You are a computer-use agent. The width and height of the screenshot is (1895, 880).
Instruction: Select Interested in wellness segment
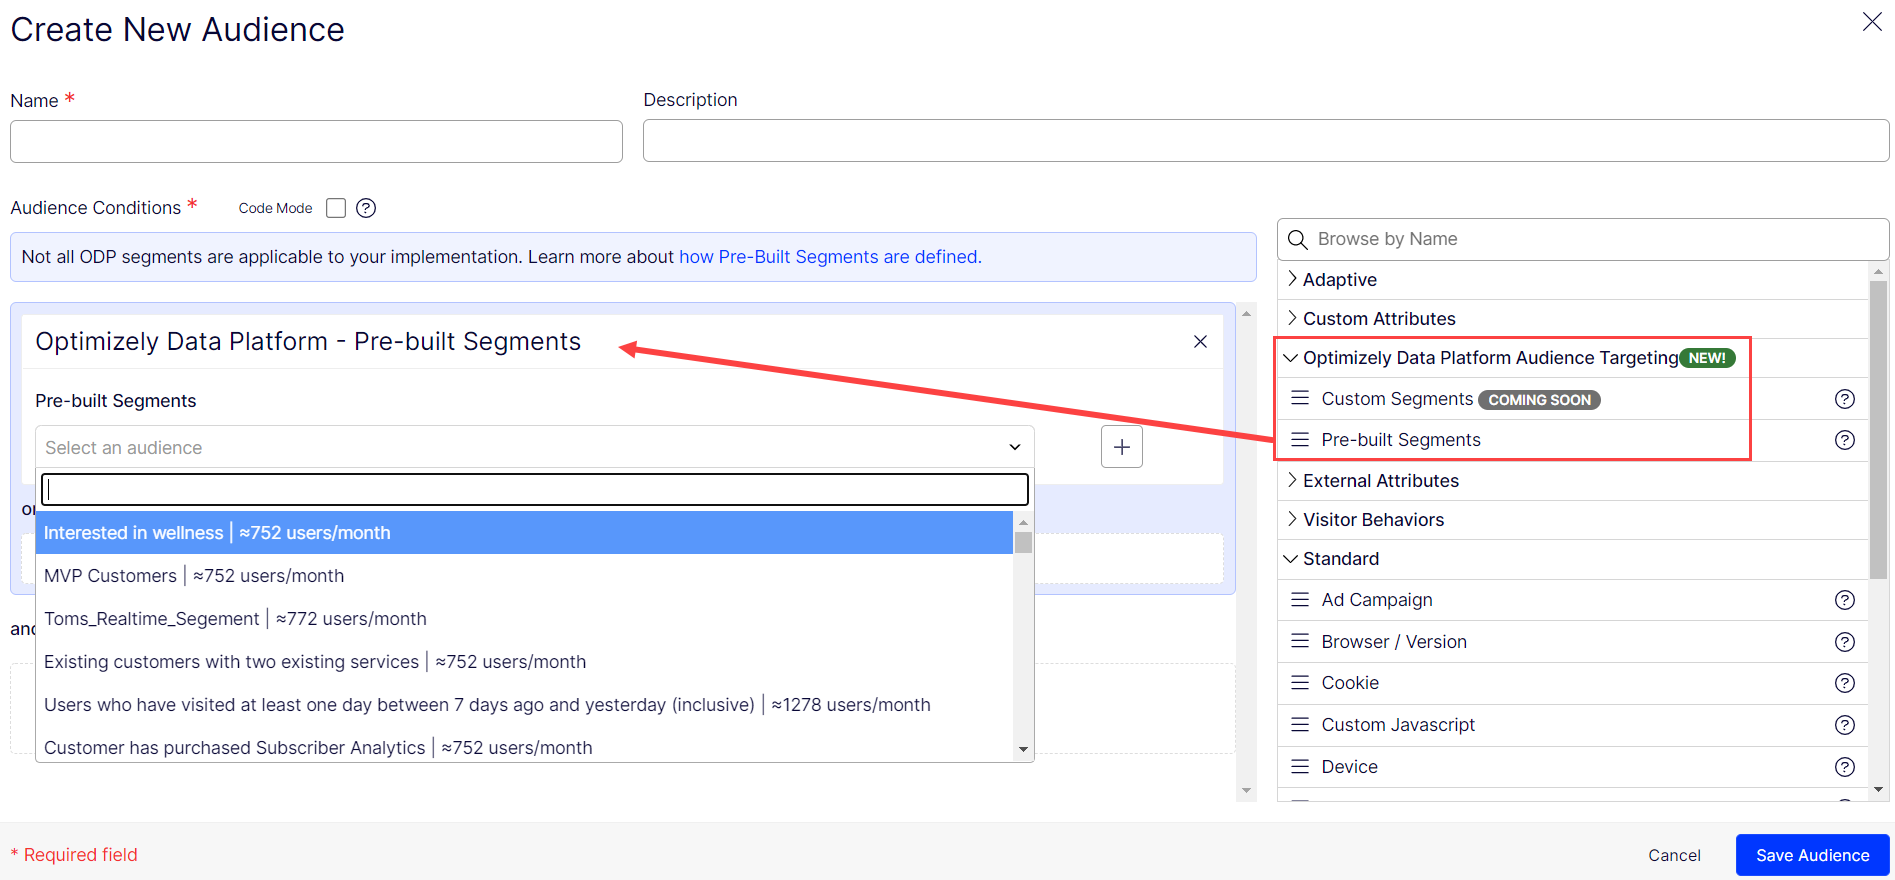click(524, 533)
